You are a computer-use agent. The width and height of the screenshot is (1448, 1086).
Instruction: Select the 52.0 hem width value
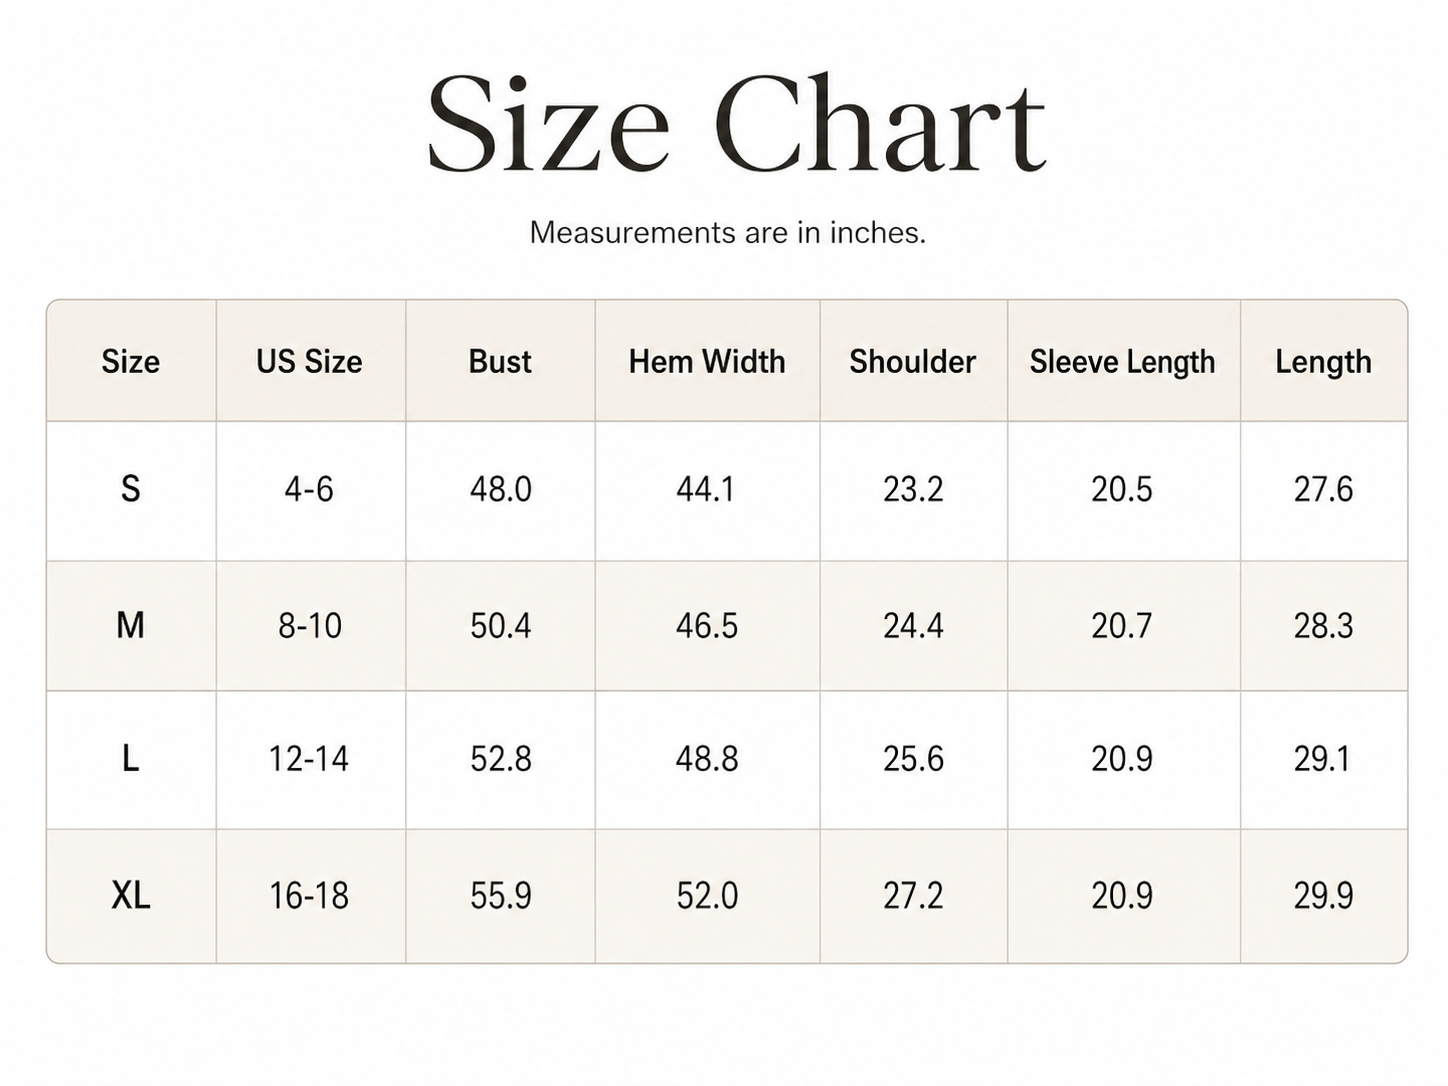pos(707,895)
